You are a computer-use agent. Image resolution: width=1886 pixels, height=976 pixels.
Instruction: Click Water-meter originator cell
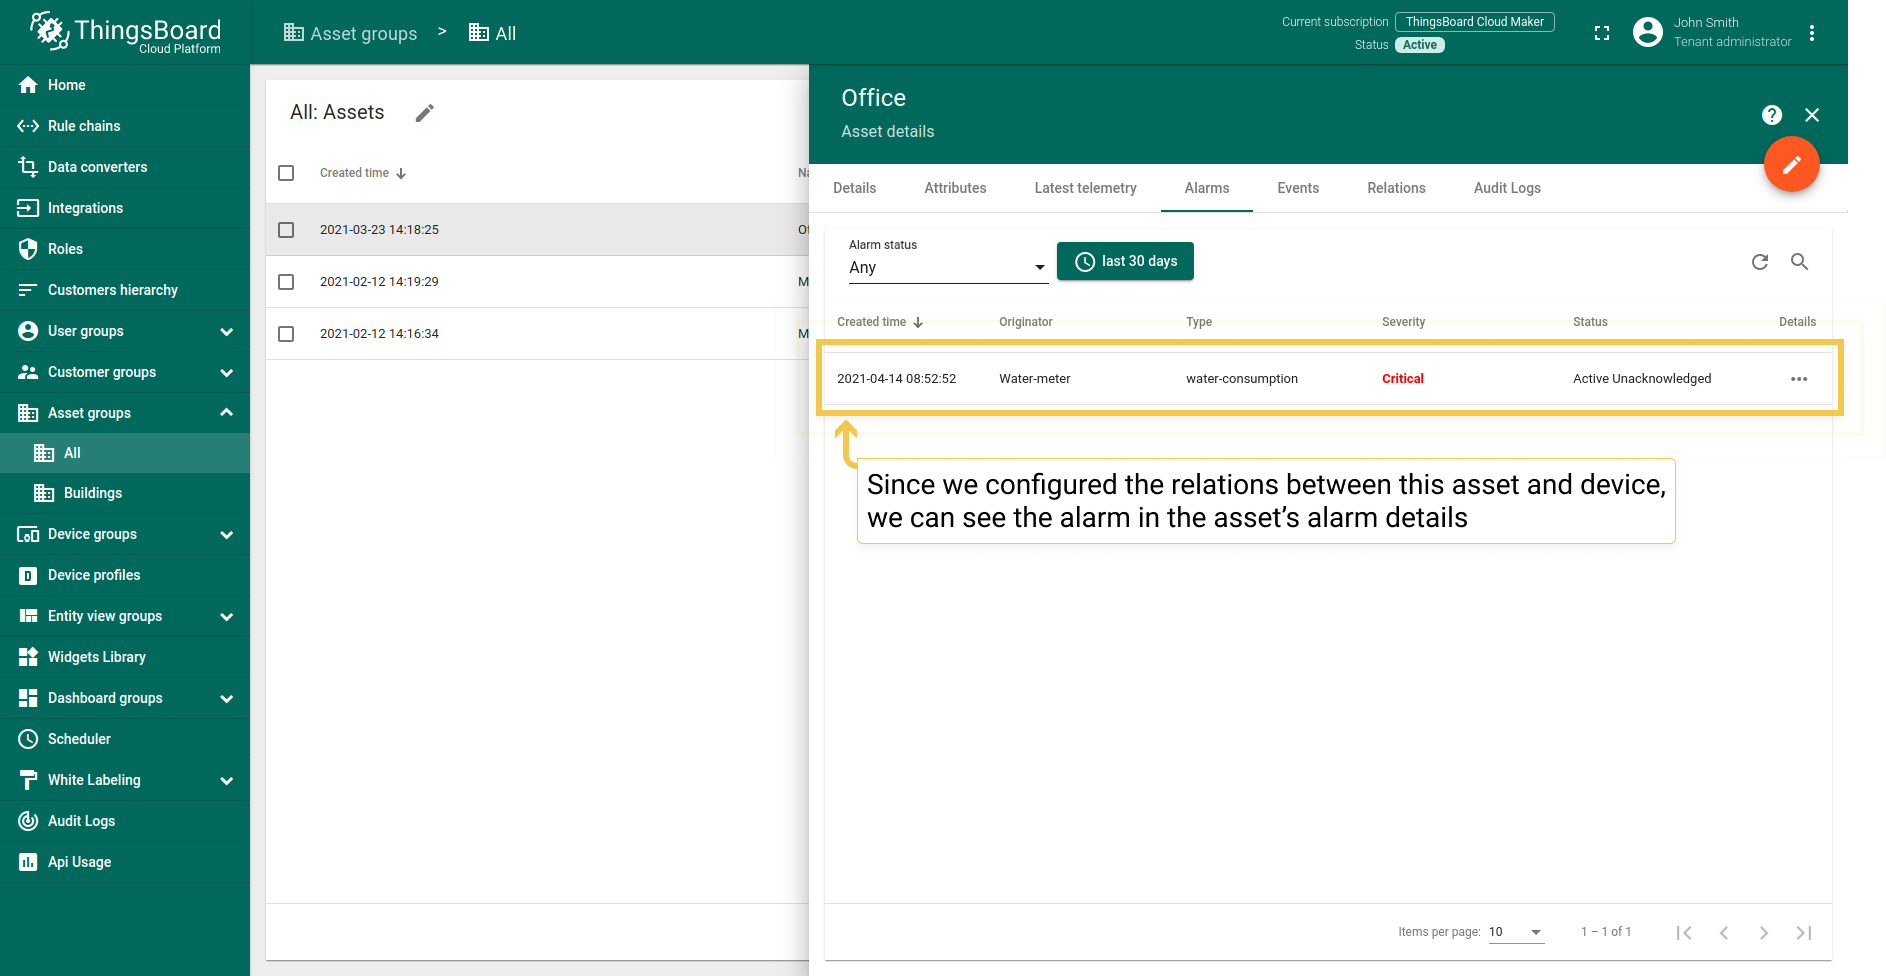(1034, 379)
